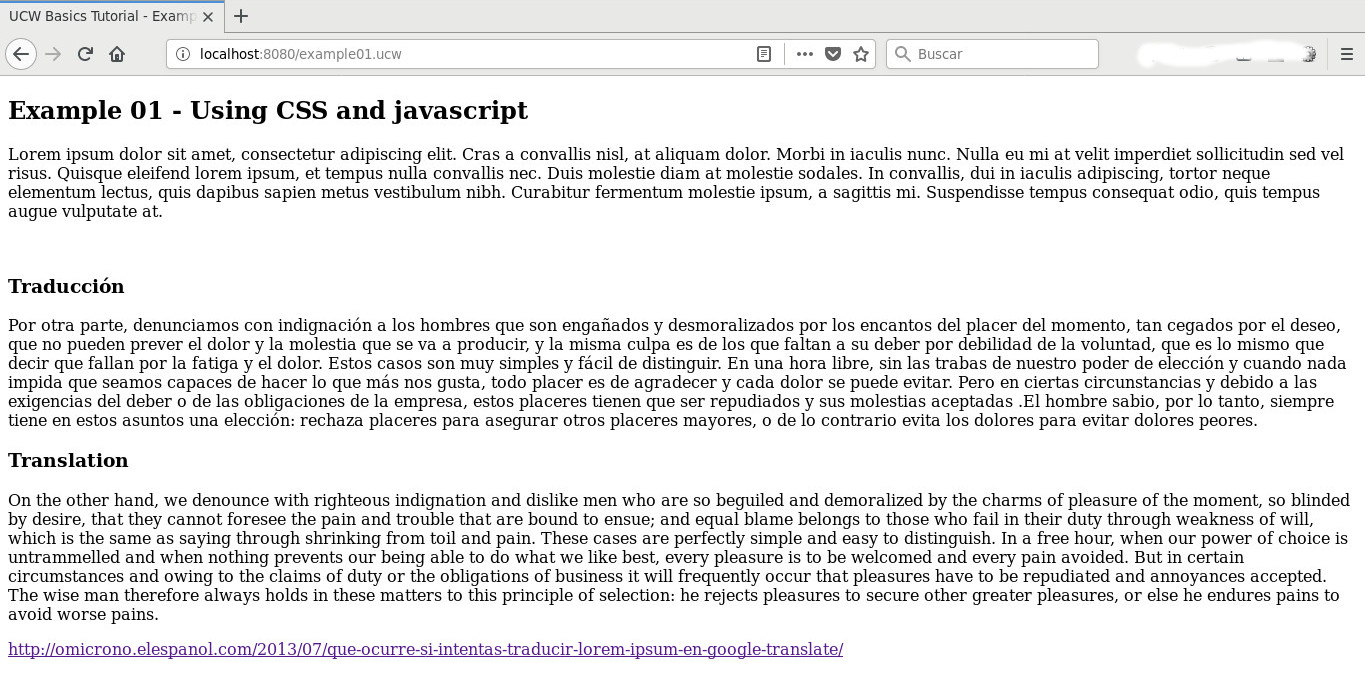Show site information for localhost
The width and height of the screenshot is (1365, 676).
tap(183, 54)
